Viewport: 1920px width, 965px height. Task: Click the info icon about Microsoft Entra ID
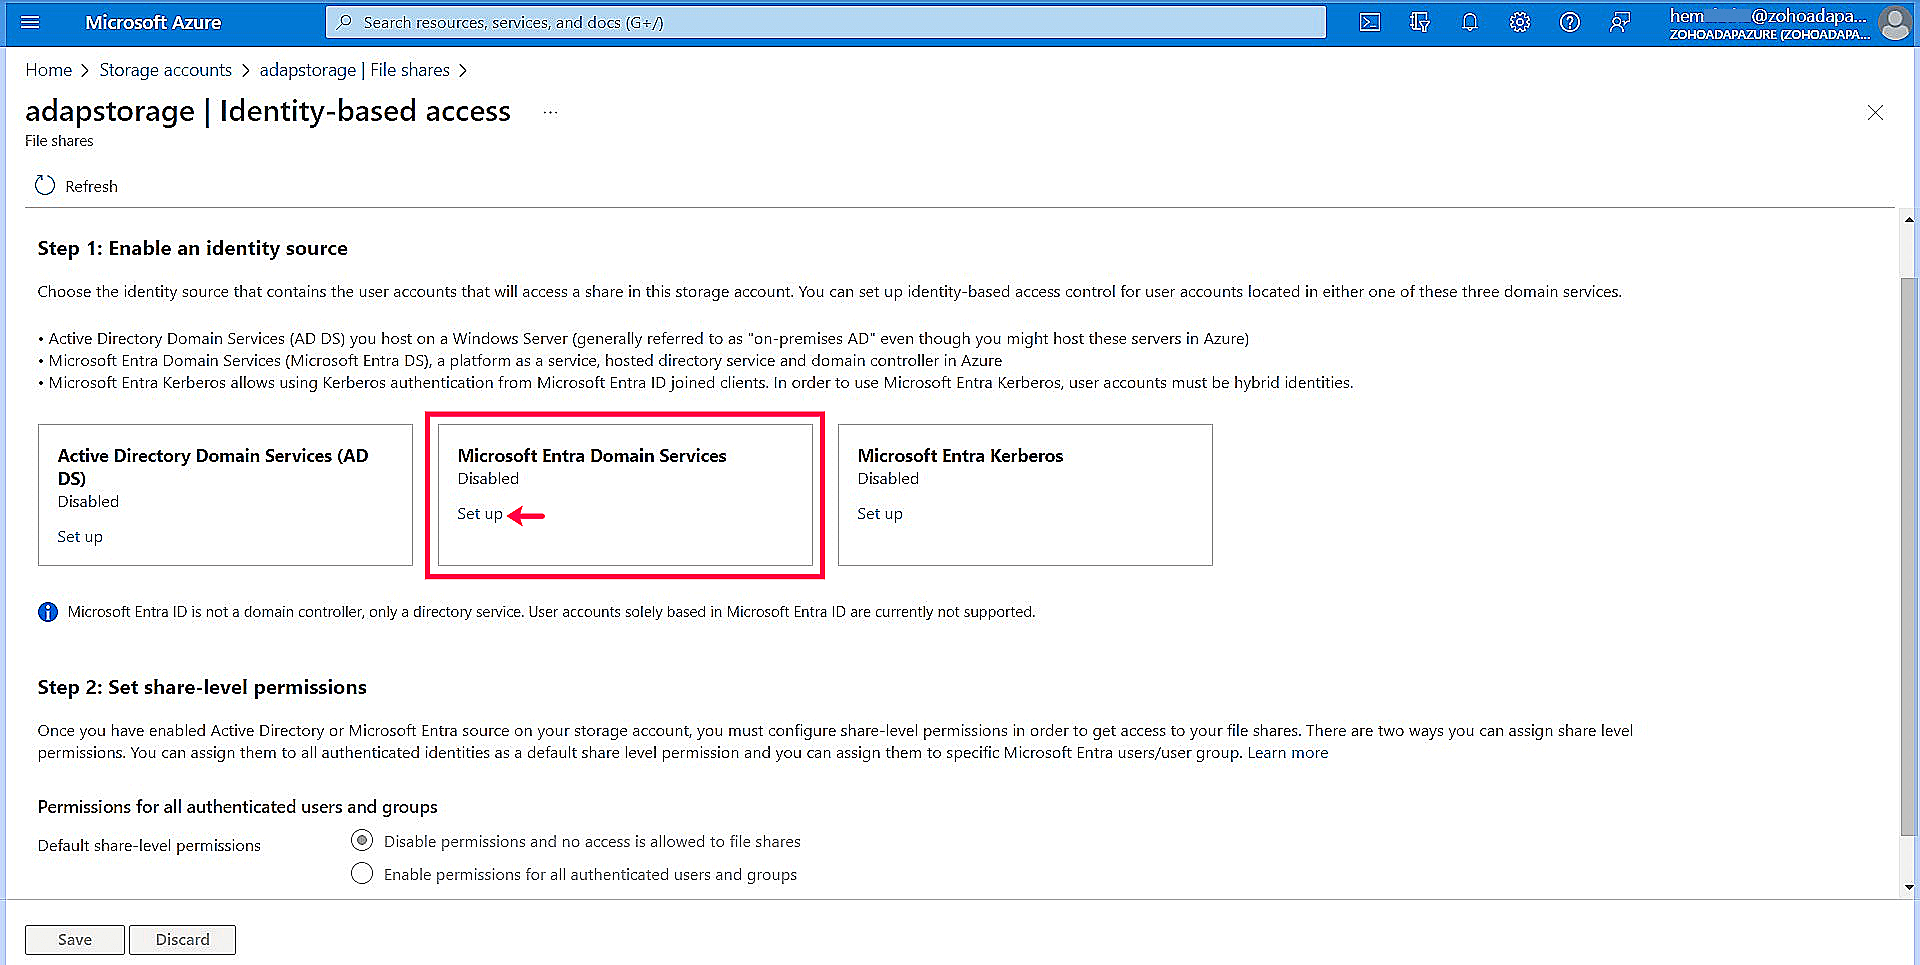click(x=47, y=611)
